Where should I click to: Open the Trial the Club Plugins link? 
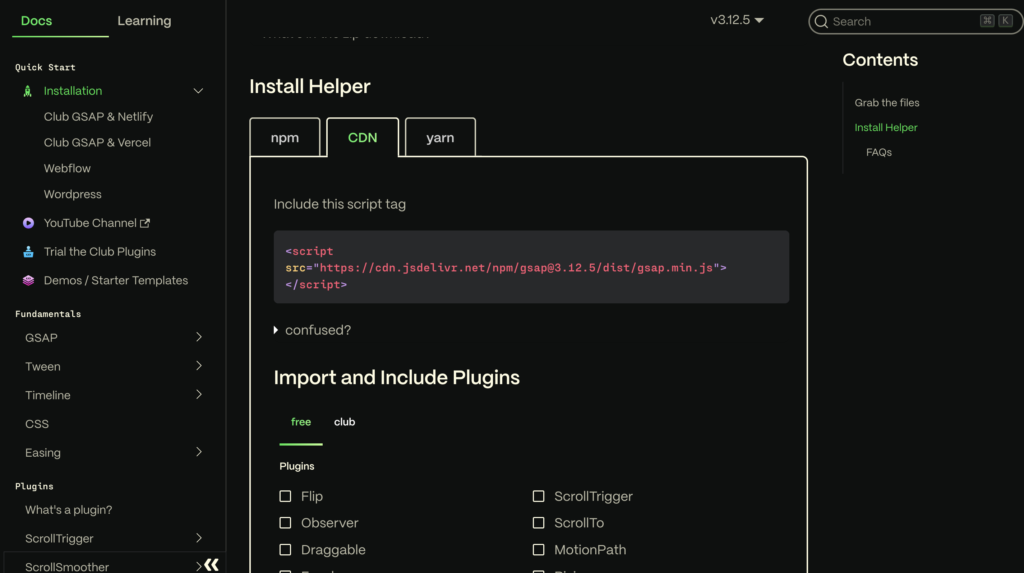(100, 252)
